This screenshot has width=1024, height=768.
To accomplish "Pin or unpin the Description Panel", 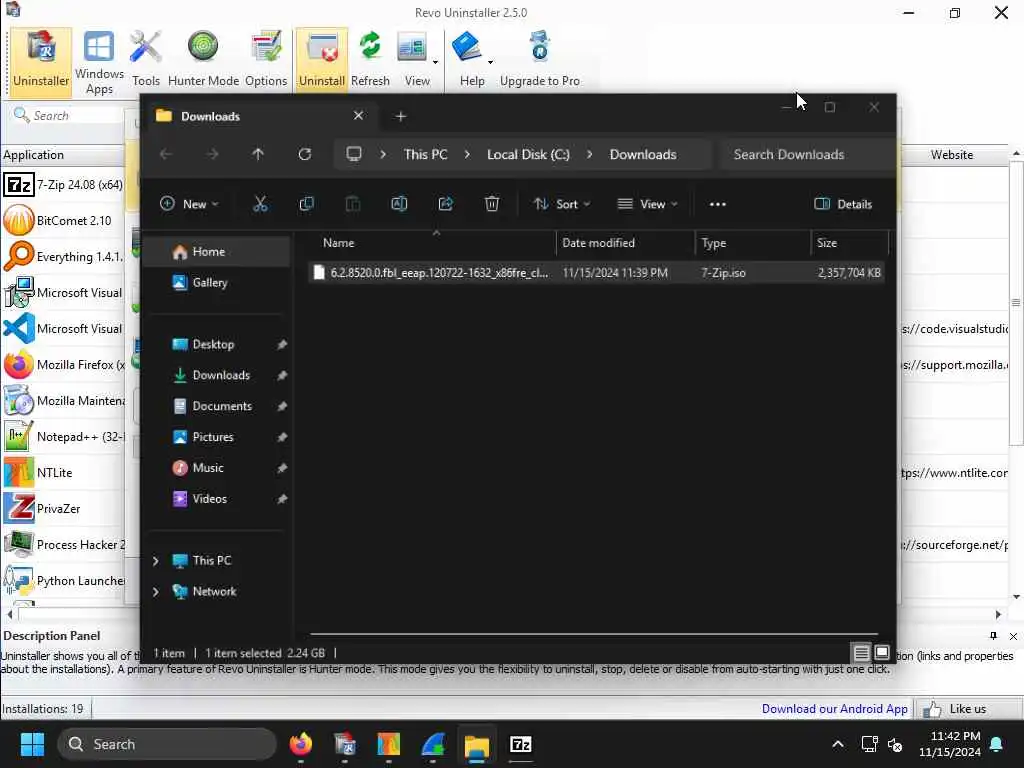I will 993,635.
